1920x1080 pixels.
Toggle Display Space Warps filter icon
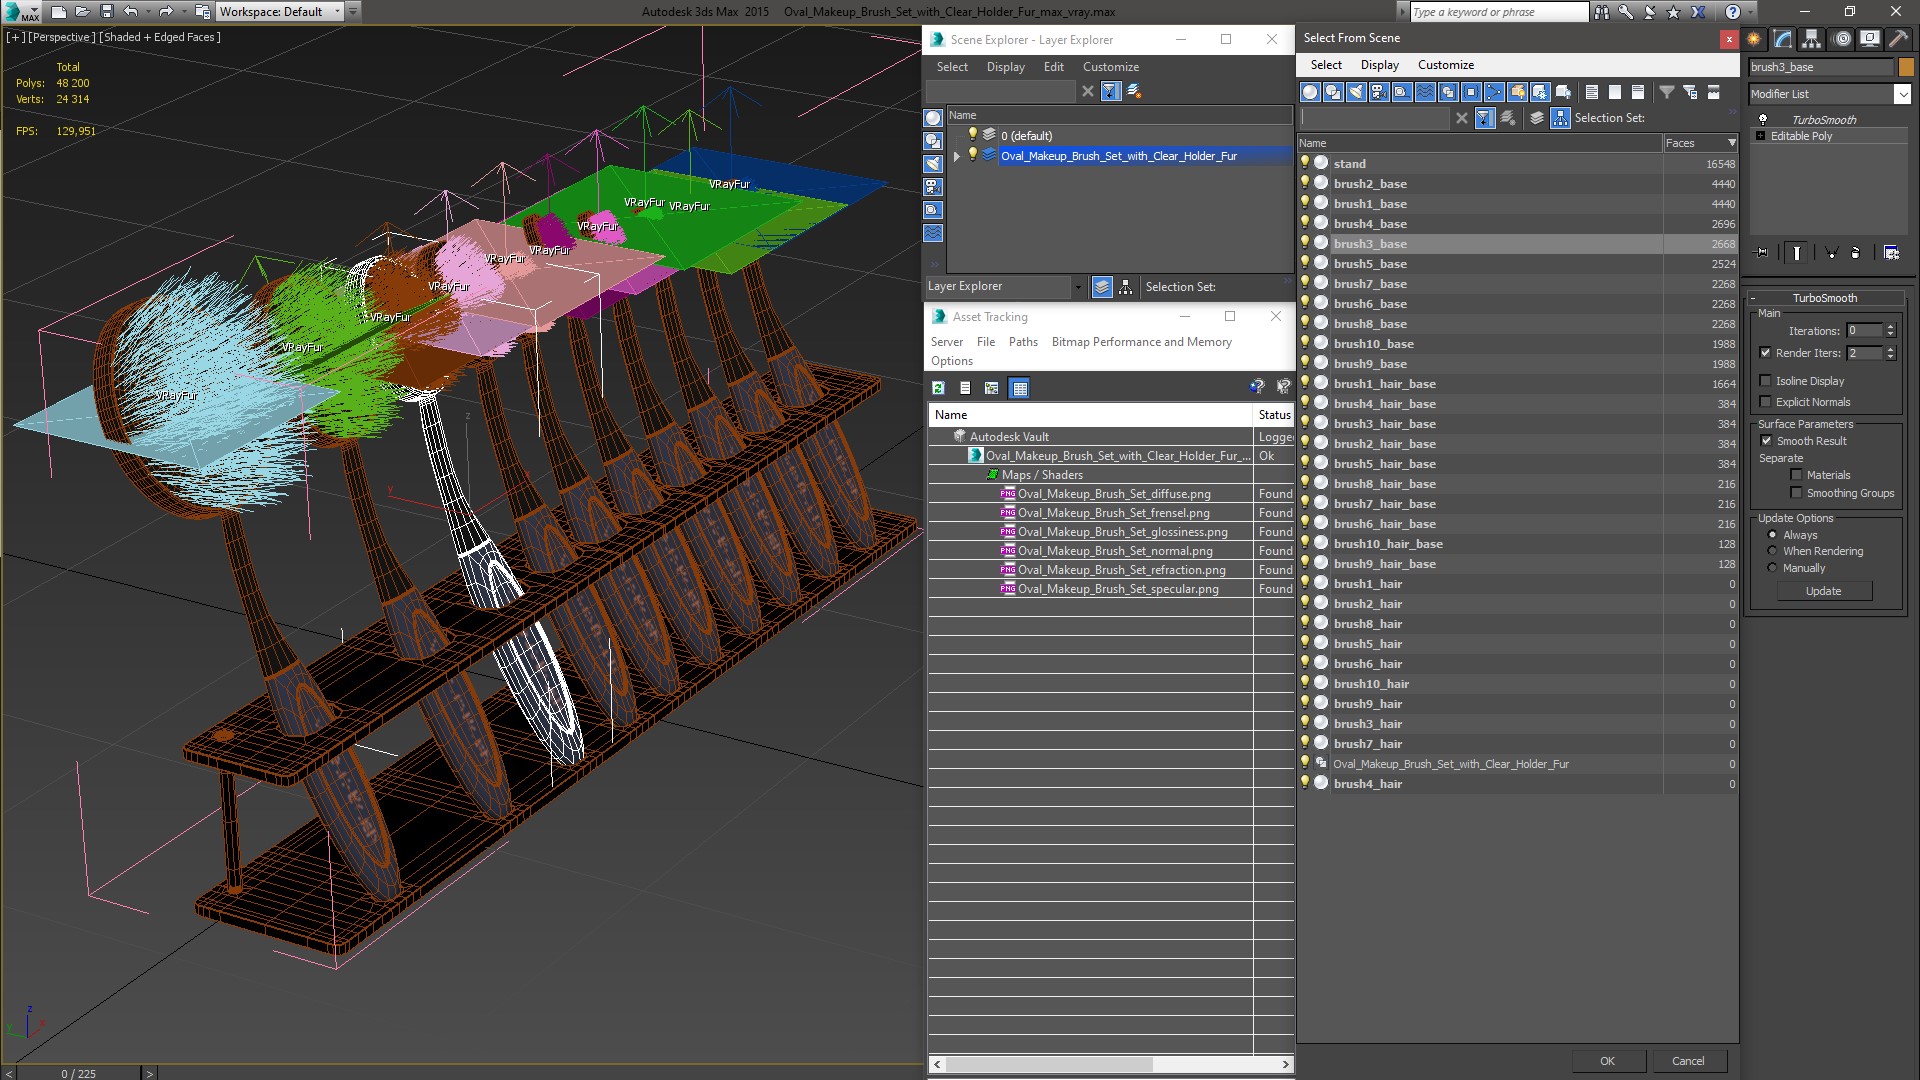[1425, 92]
